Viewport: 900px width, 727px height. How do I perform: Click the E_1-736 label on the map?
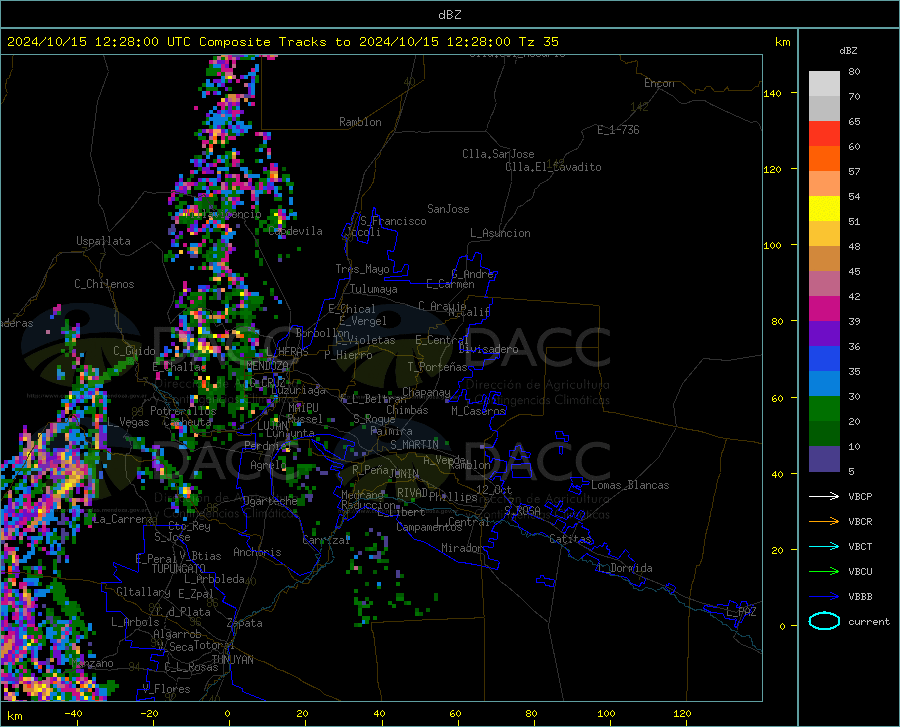click(x=618, y=130)
